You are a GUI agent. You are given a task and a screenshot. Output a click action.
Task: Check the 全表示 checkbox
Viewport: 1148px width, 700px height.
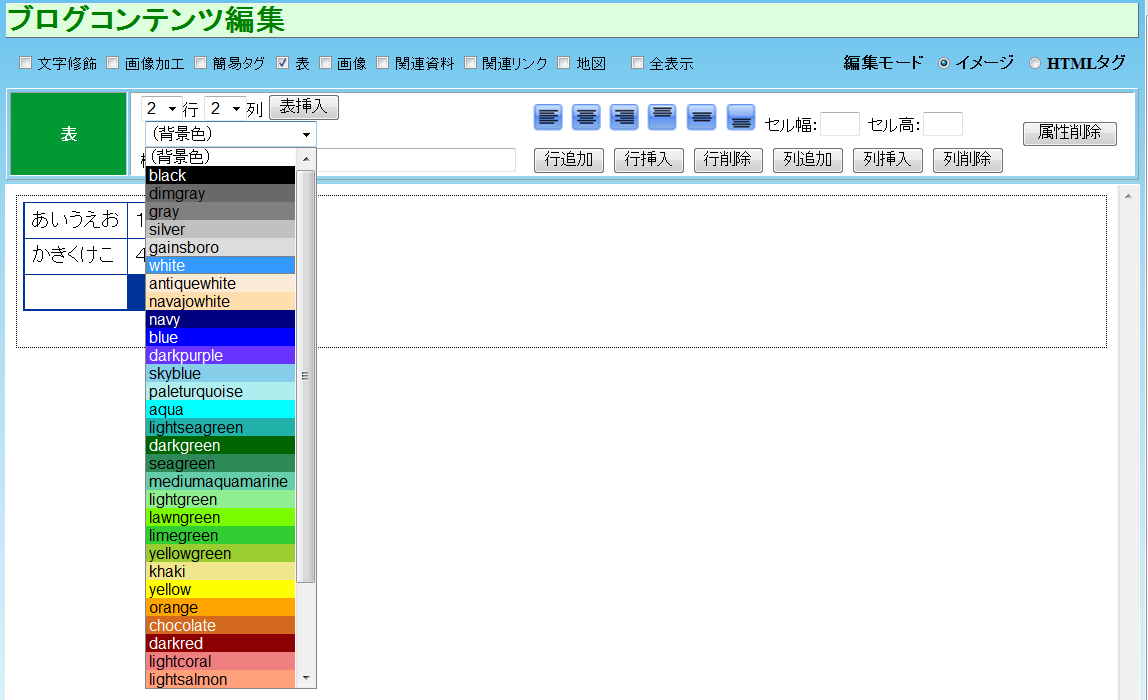(638, 63)
